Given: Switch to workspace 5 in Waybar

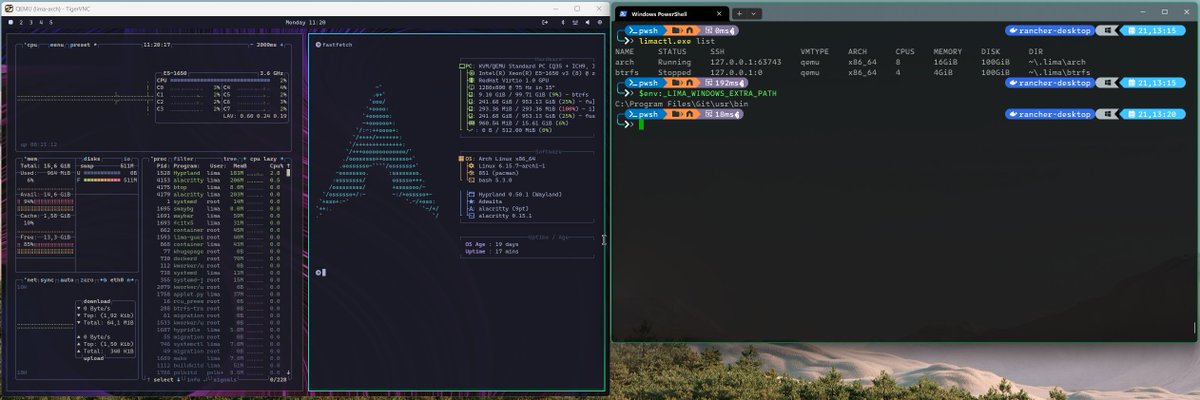Looking at the screenshot, I should click(51, 22).
